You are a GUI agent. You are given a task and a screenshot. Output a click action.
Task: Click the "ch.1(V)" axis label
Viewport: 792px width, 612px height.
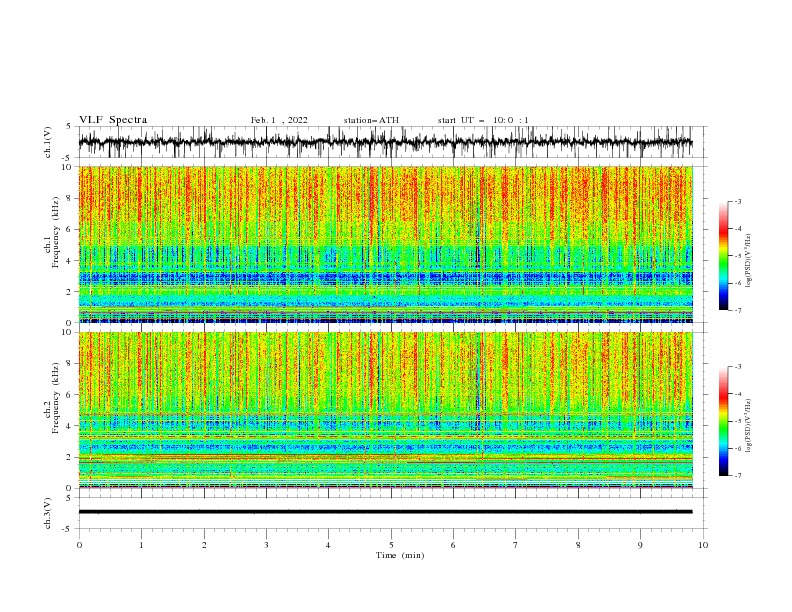(48, 142)
